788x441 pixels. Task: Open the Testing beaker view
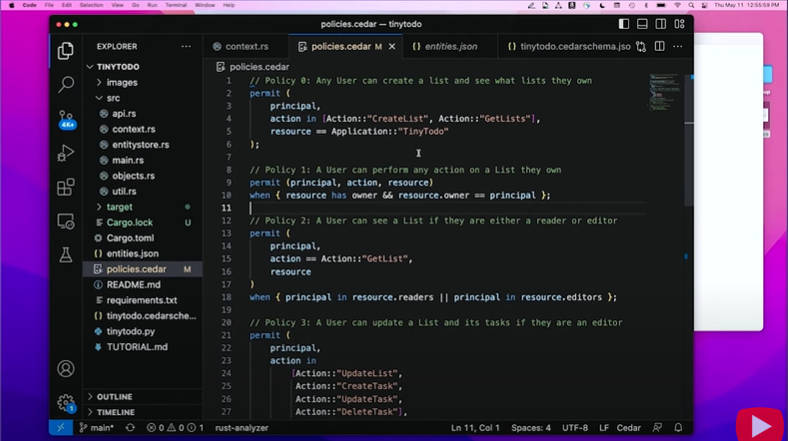(x=65, y=255)
